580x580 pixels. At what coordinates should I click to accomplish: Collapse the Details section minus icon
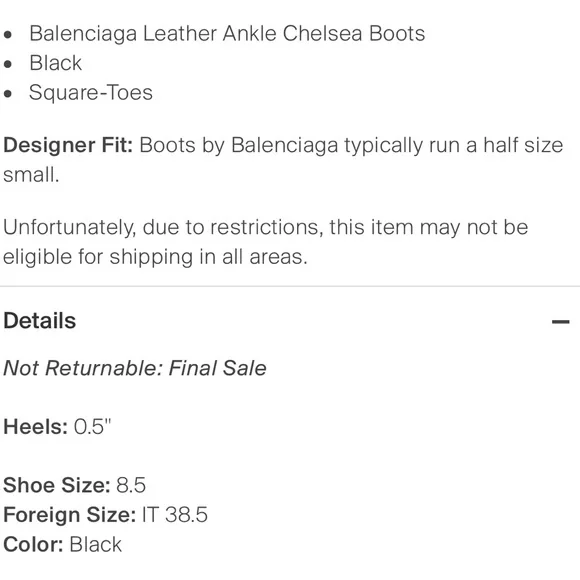tap(560, 321)
